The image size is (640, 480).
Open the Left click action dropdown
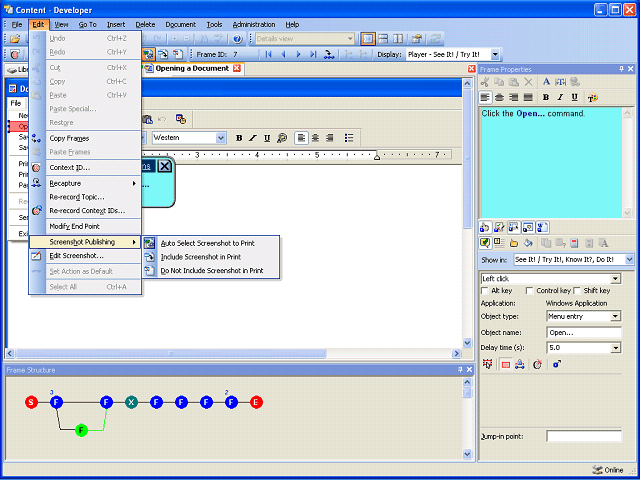(616, 279)
